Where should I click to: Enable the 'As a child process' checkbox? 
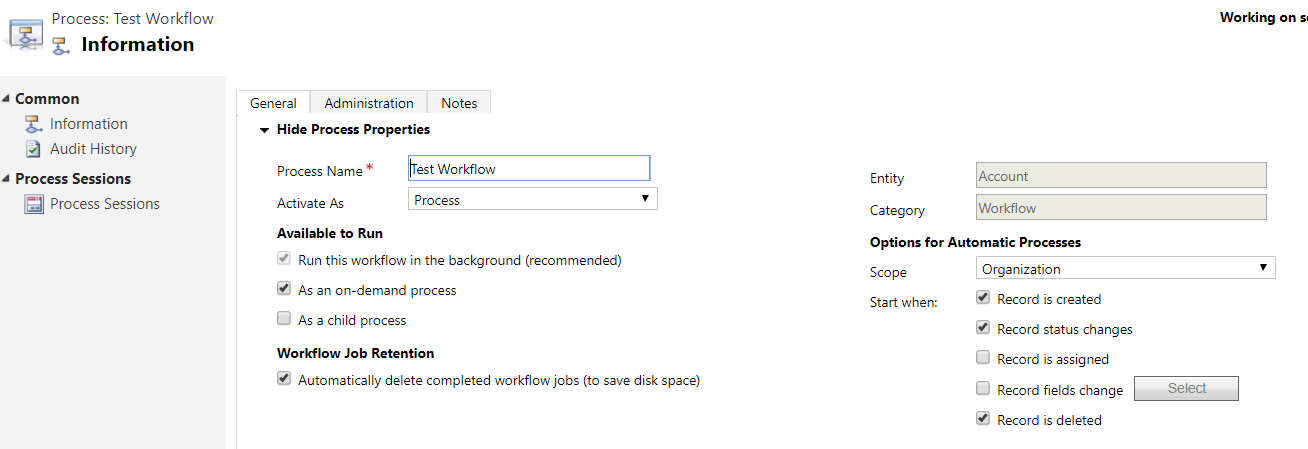[x=284, y=320]
